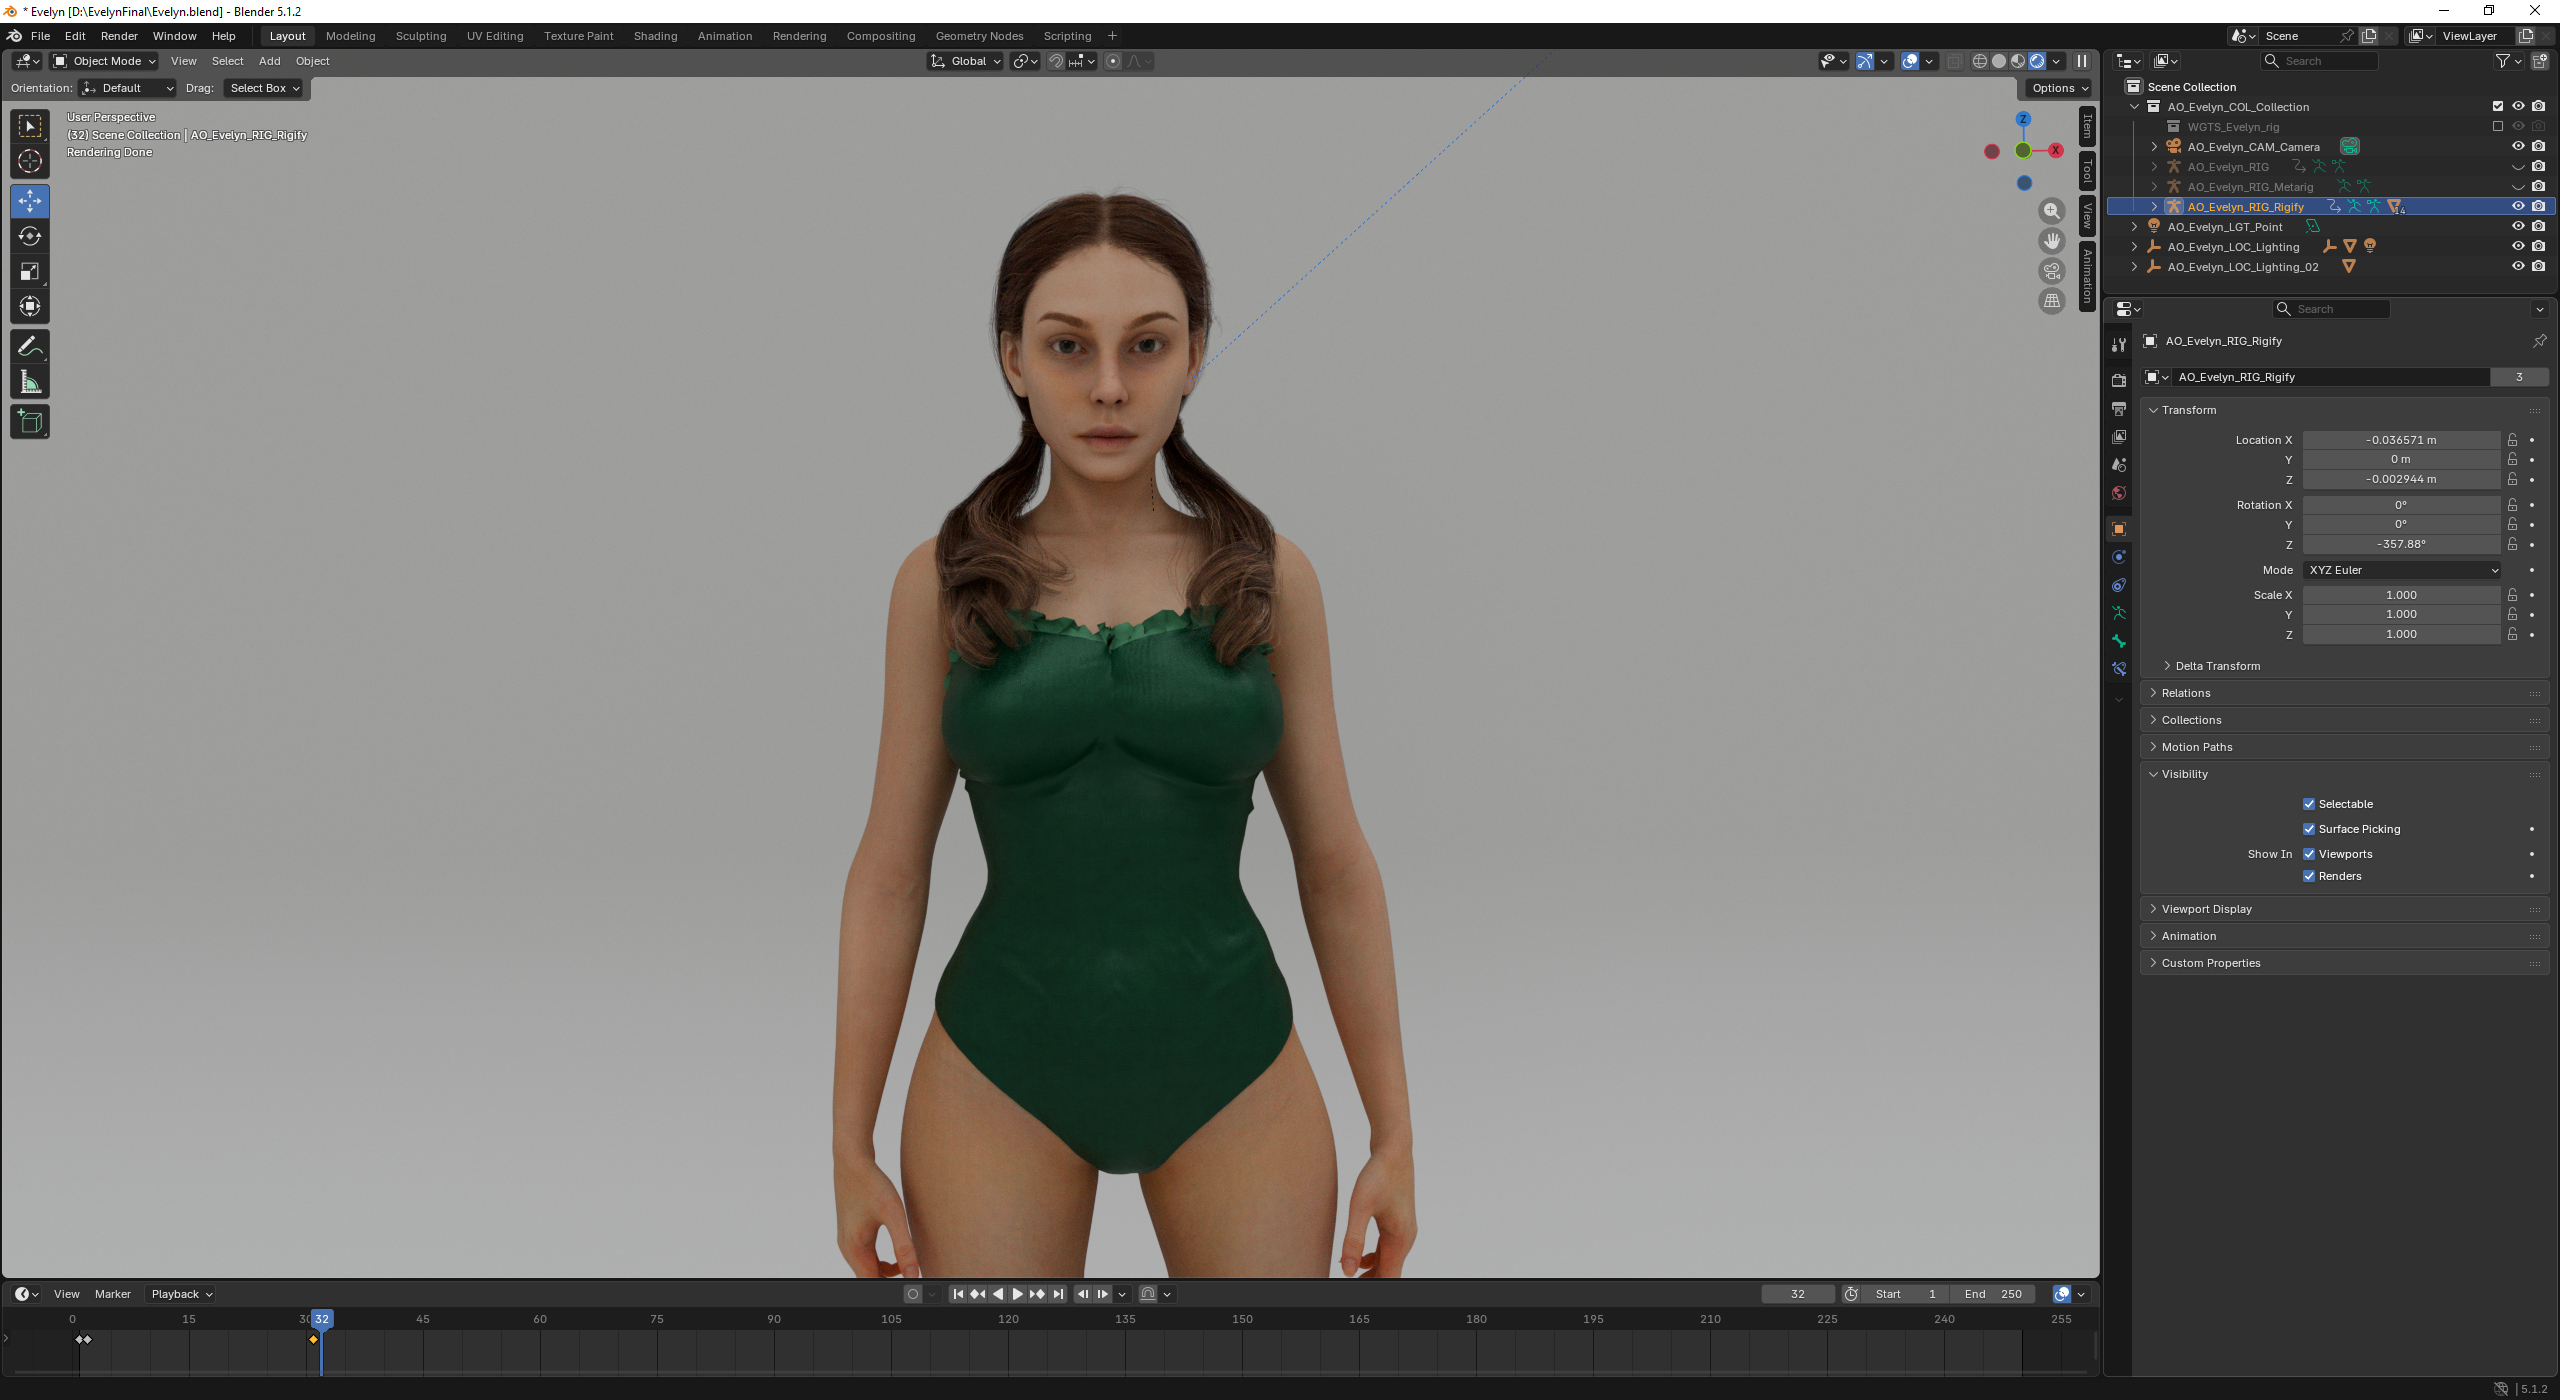Activate the Scale tool
Screen dimensions: 2560x1400
pyautogui.click(x=30, y=271)
